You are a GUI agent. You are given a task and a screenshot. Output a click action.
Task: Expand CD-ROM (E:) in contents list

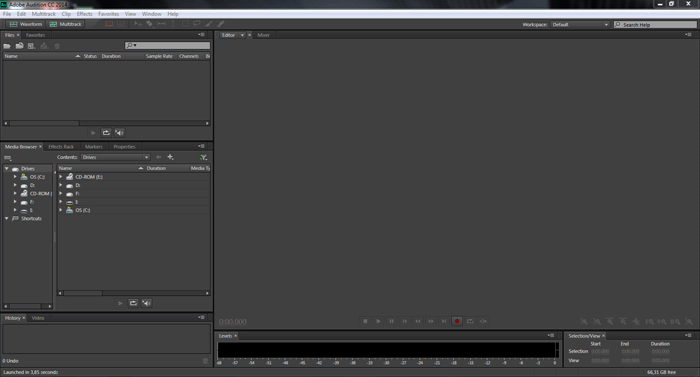pyautogui.click(x=61, y=177)
